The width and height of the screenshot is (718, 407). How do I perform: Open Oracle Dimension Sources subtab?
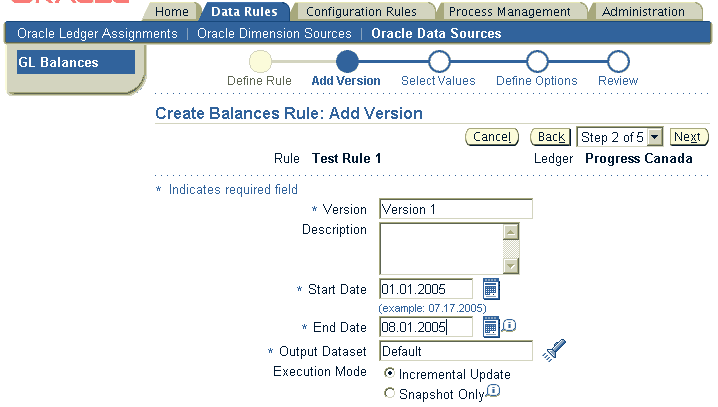(274, 33)
